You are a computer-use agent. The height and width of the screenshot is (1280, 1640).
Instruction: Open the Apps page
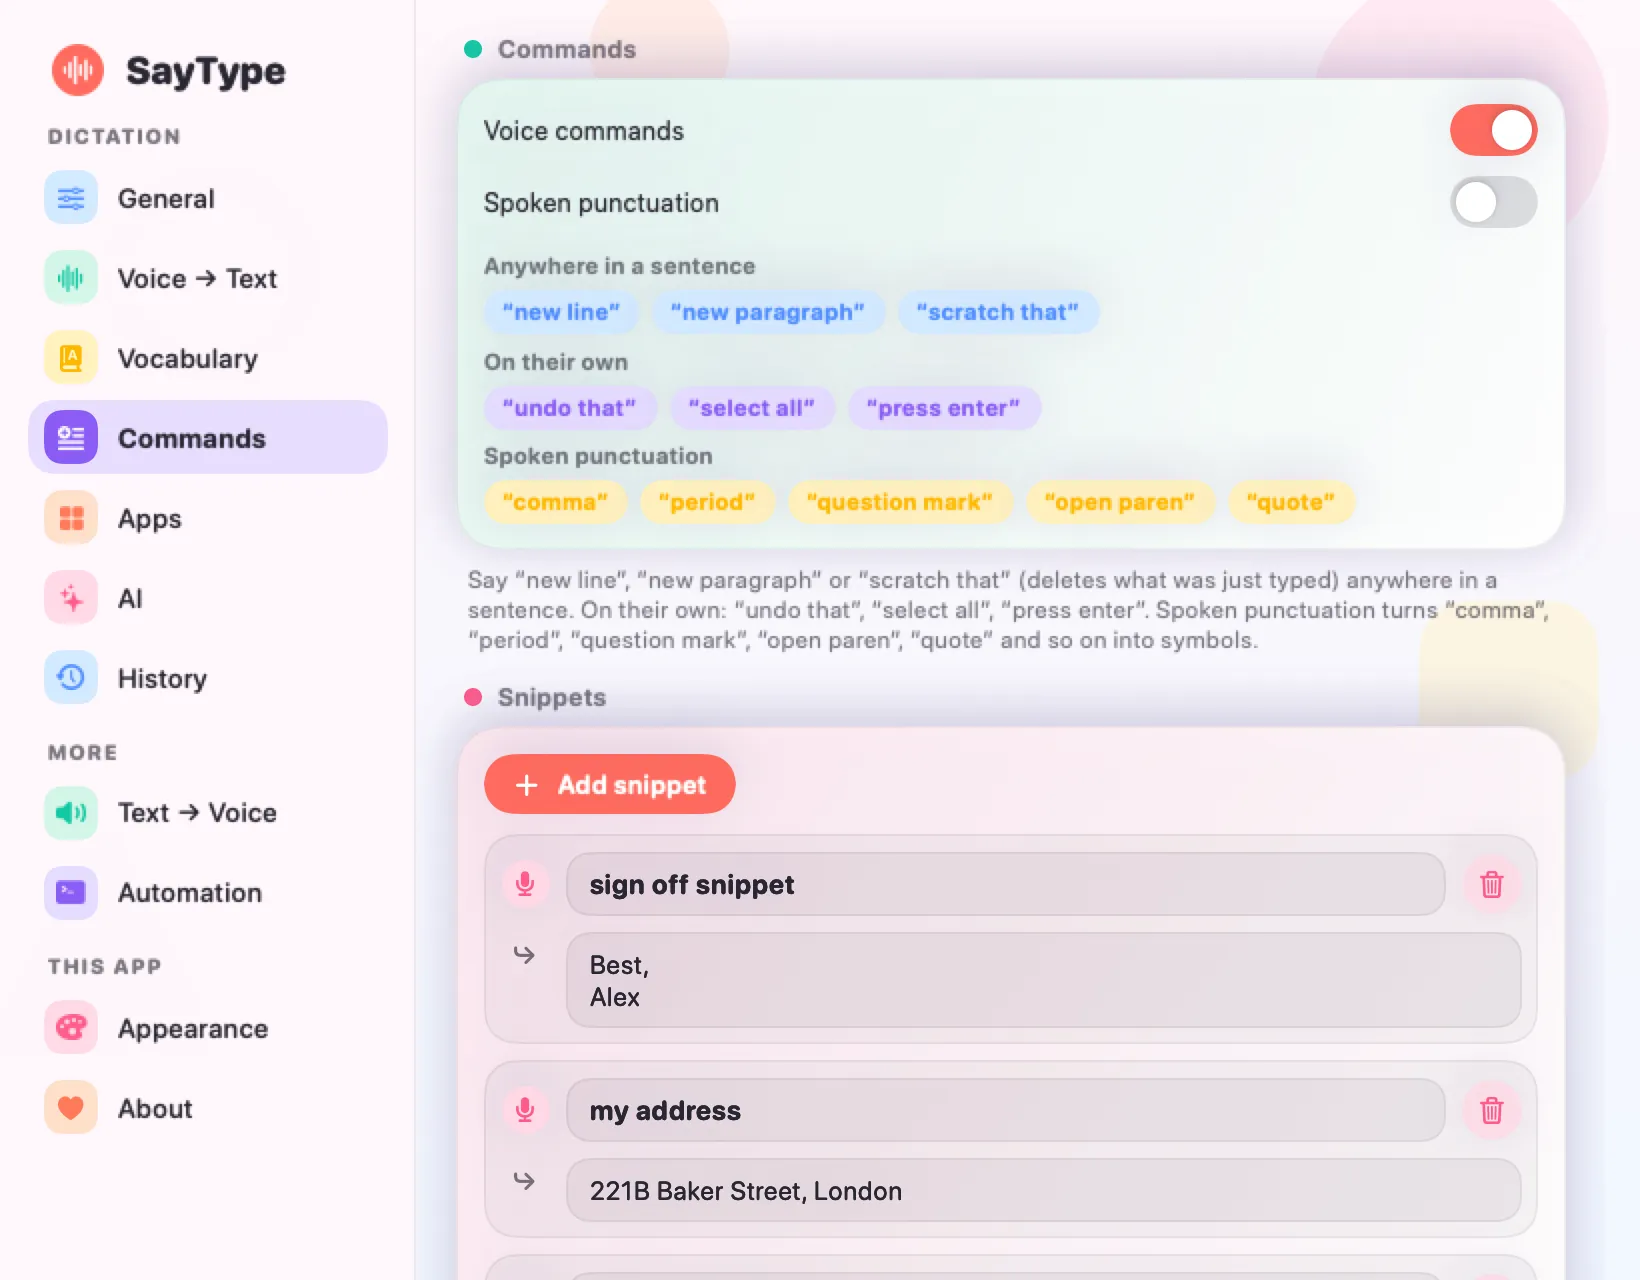click(x=150, y=519)
